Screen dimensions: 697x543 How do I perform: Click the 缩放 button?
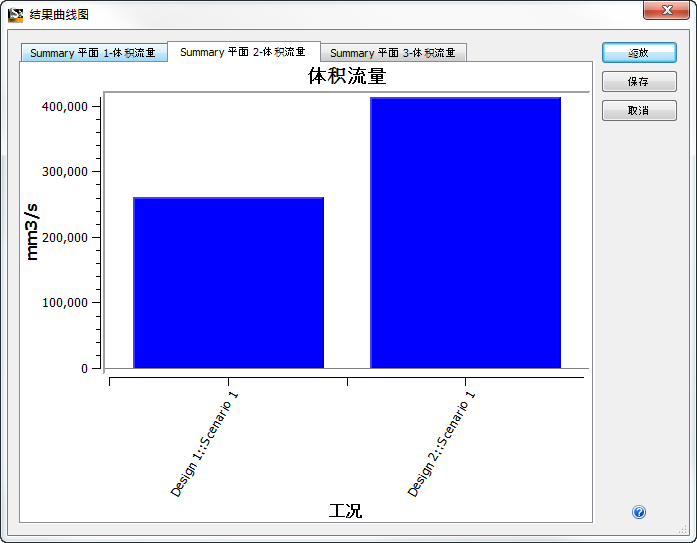[639, 53]
